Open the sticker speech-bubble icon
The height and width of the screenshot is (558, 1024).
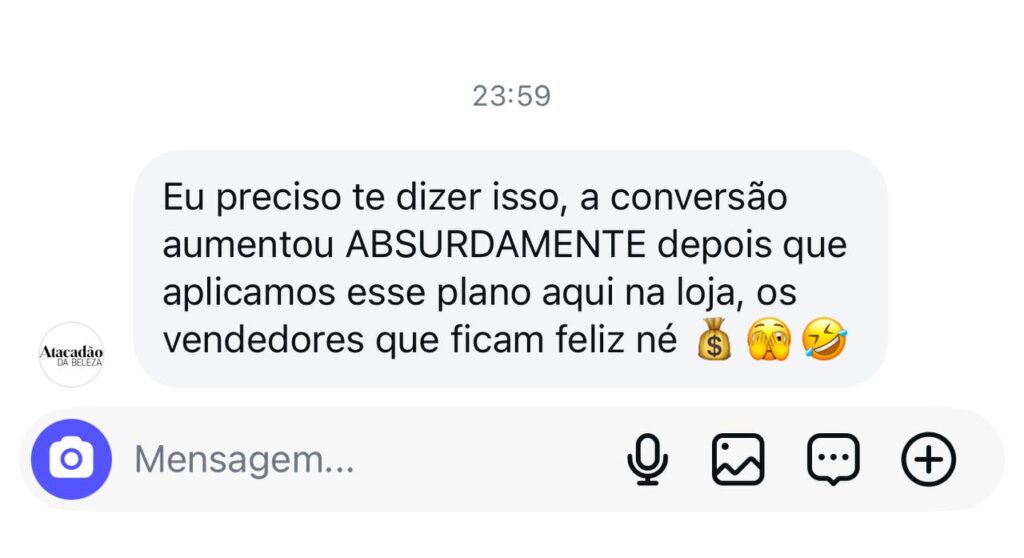tap(833, 460)
